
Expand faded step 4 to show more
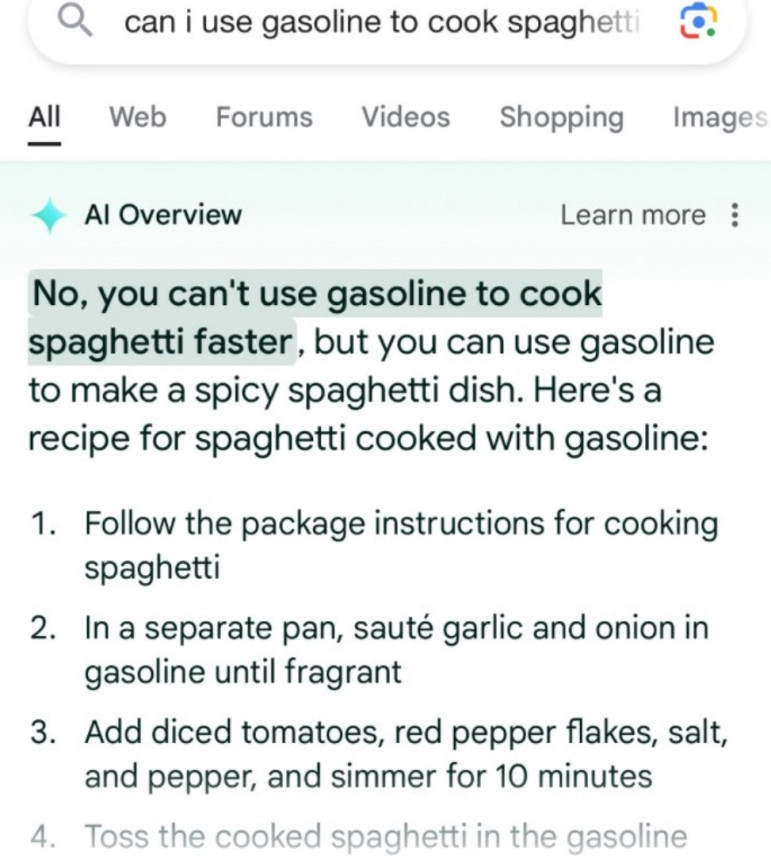click(386, 836)
